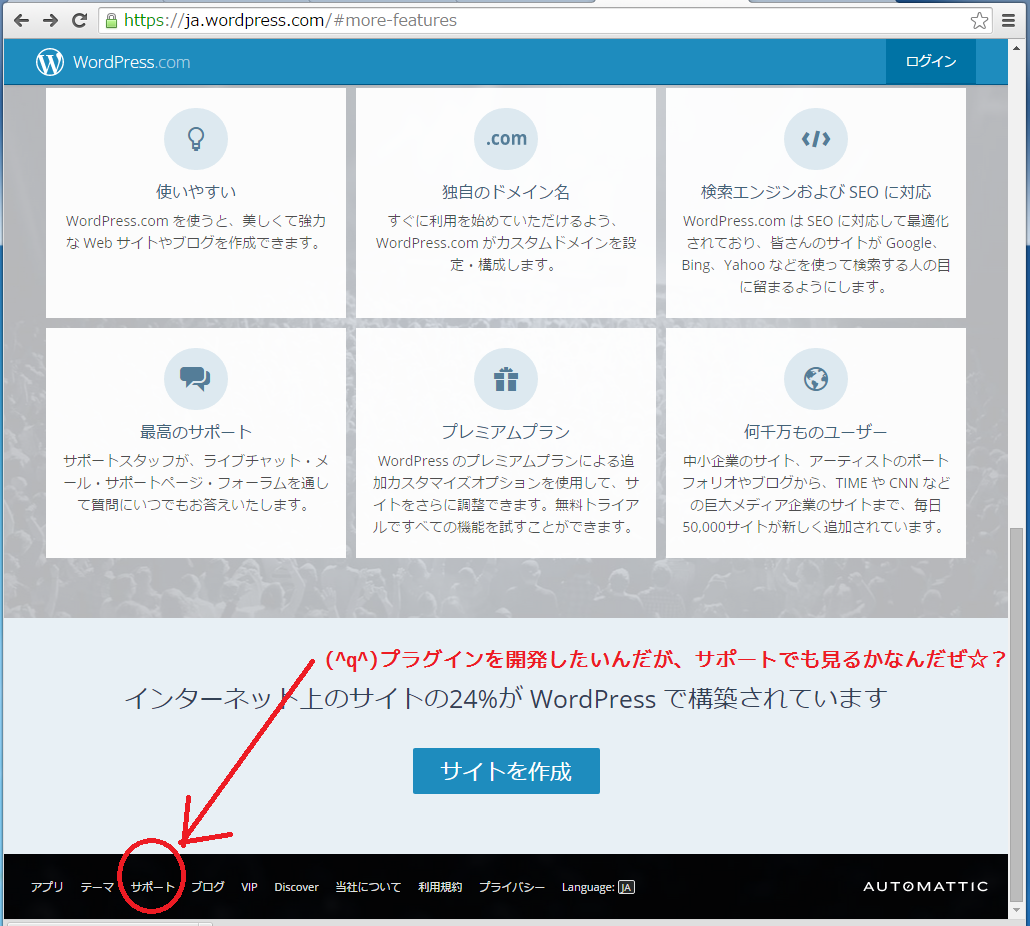Screen dimensions: 1030x926
Task: Open the アプリ footer link
Action: (47, 887)
